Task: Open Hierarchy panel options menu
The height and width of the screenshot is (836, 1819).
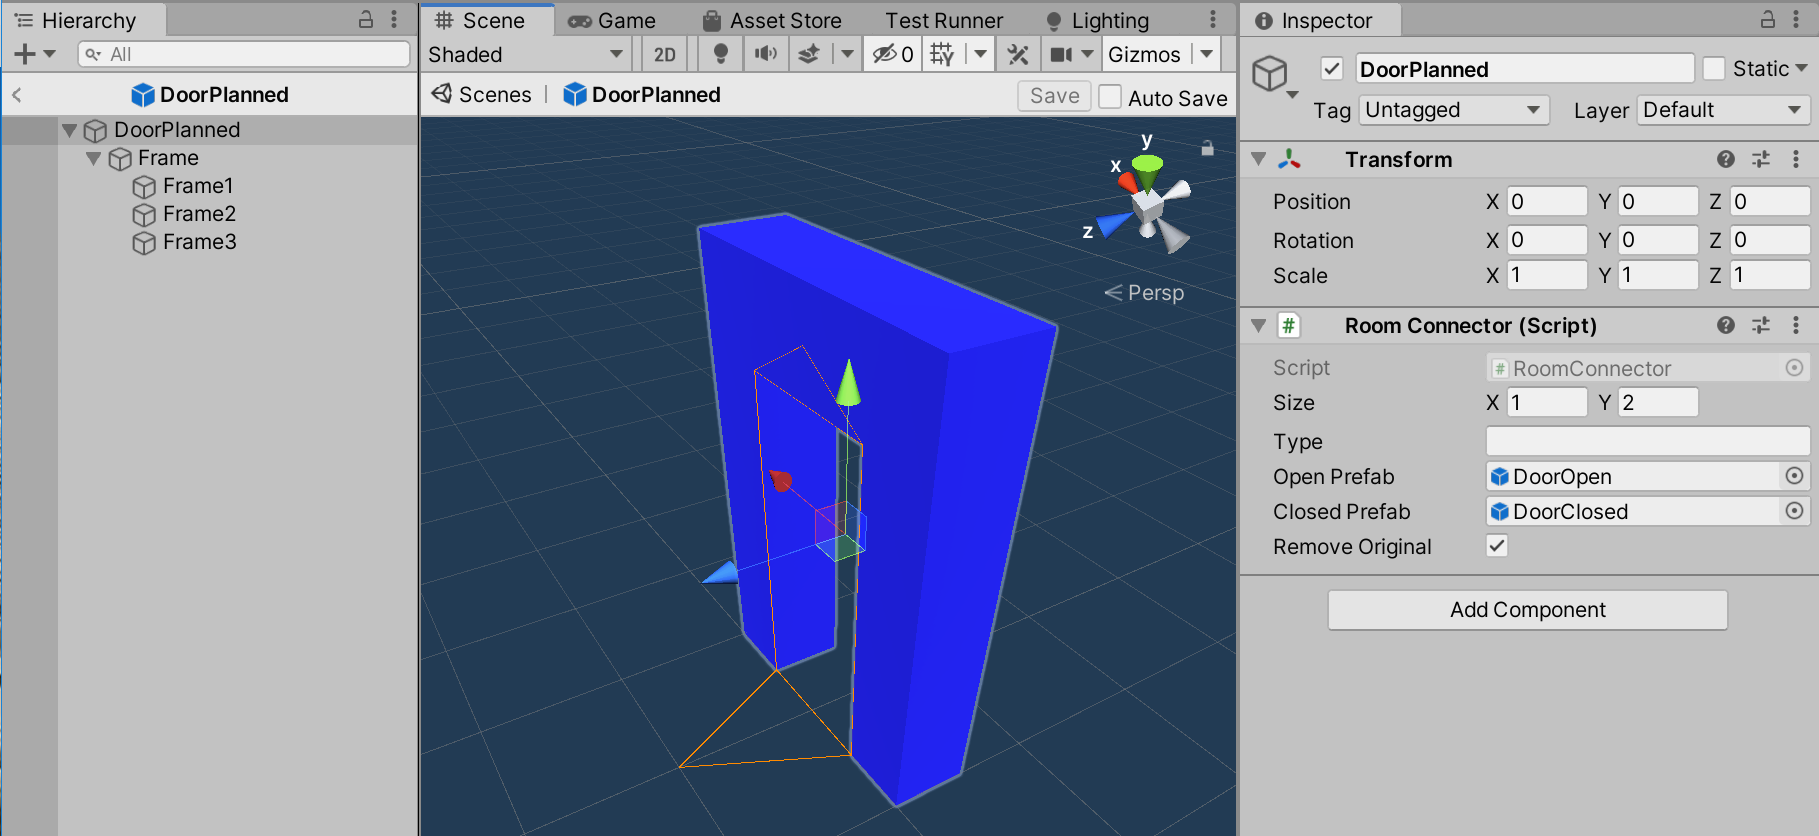Action: [x=395, y=19]
